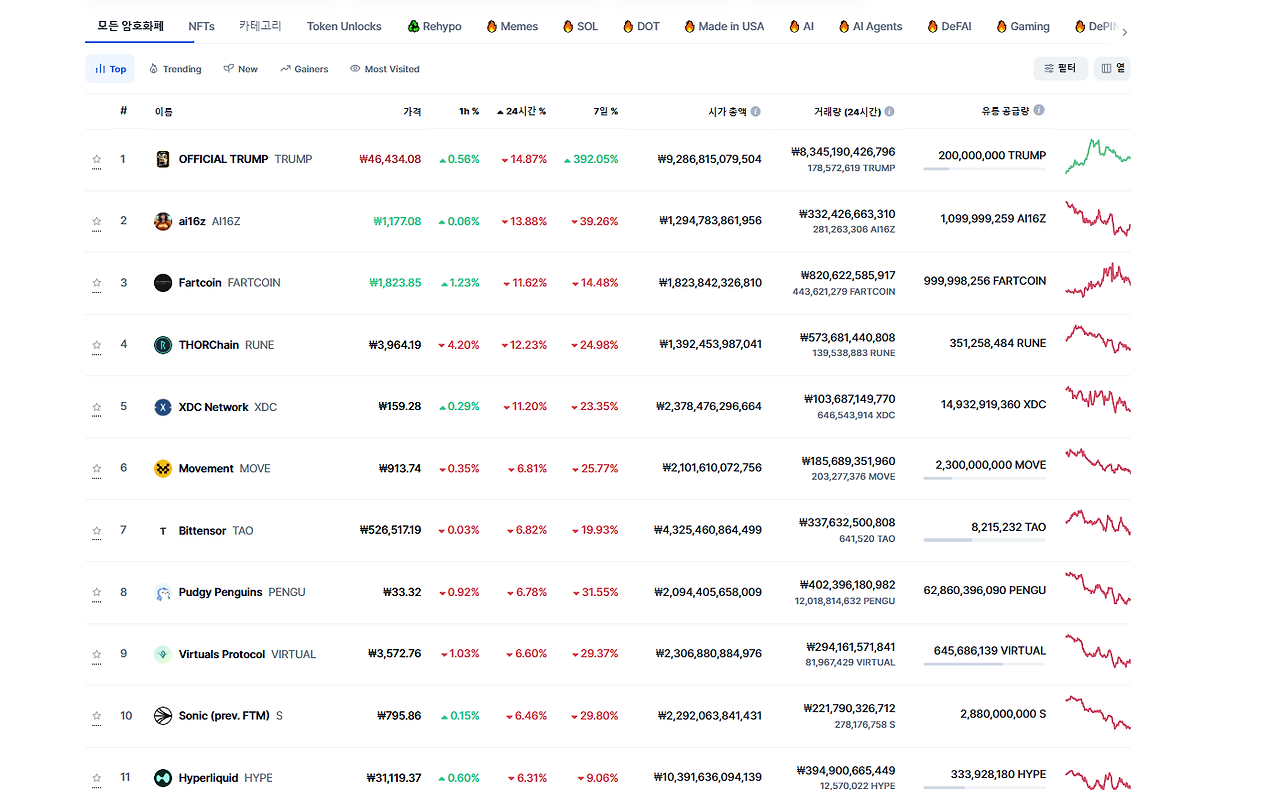This screenshot has width=1280, height=790.
Task: Click the Virtuals Protocol logo icon
Action: pyautogui.click(x=163, y=654)
